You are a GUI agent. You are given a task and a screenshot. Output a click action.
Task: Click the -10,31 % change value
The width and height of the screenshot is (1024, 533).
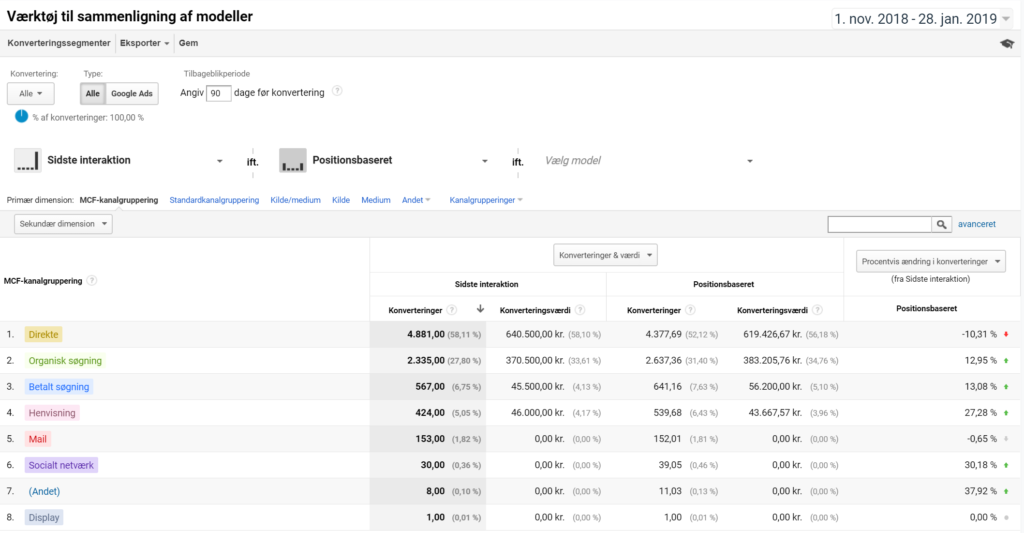tap(979, 334)
